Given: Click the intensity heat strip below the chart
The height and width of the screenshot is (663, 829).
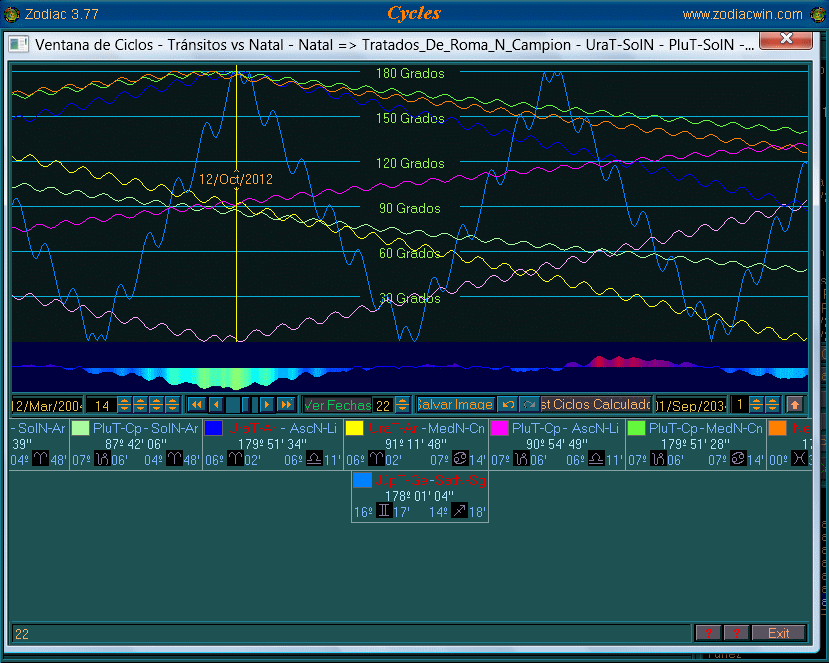Looking at the screenshot, I should (410, 367).
